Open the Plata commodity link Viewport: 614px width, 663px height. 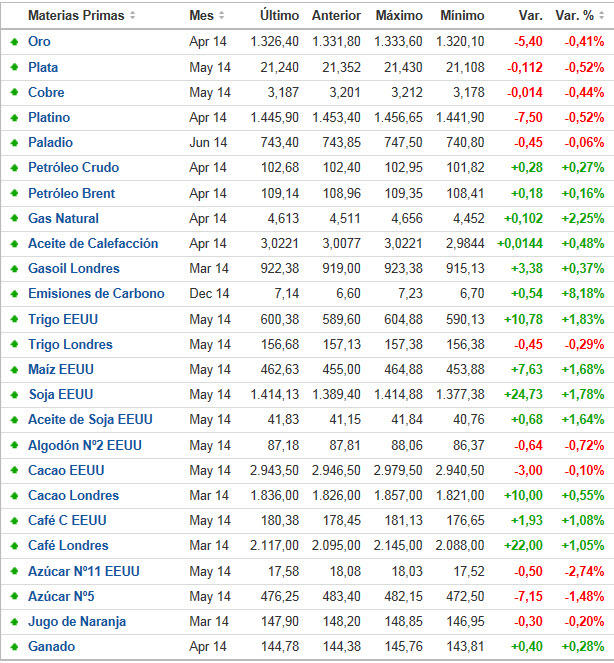(43, 67)
